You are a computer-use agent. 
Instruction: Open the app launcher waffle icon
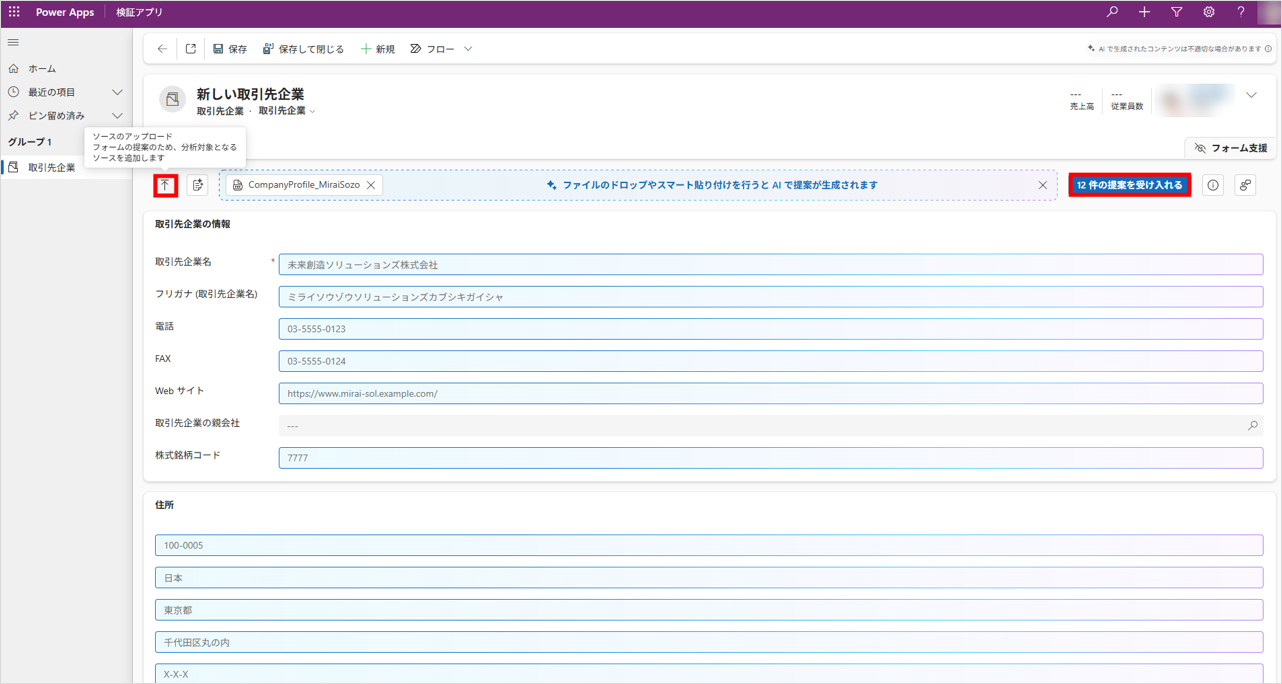[x=14, y=12]
